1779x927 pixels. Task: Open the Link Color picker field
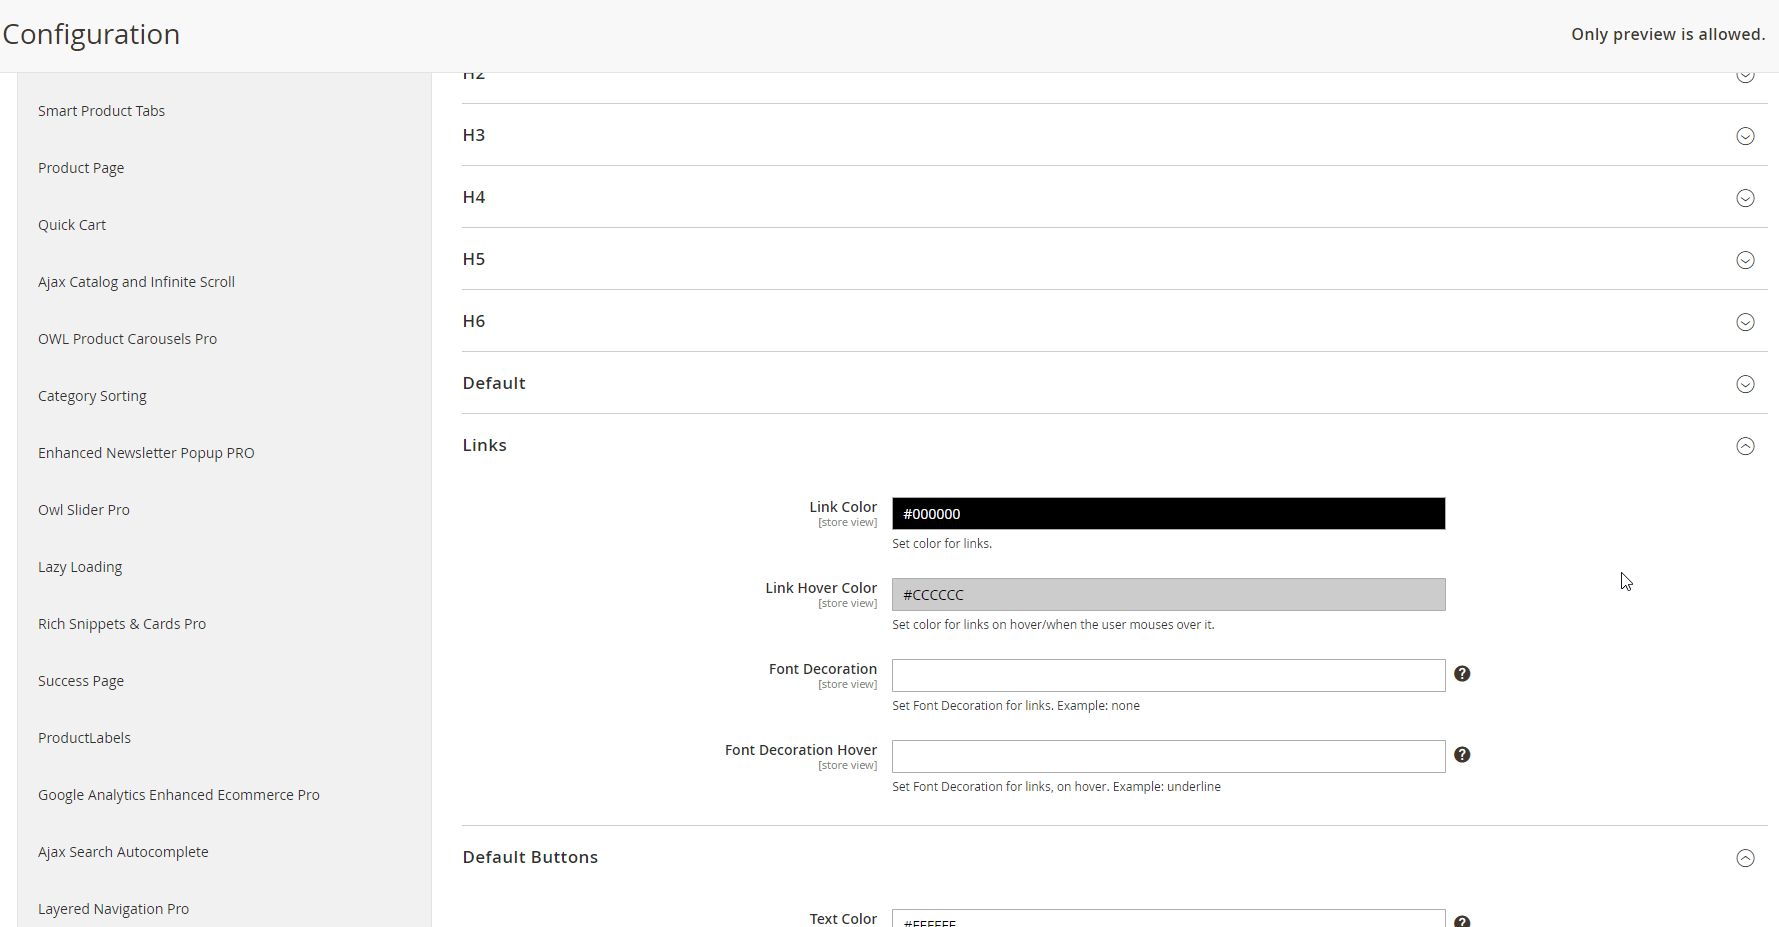coord(1168,514)
